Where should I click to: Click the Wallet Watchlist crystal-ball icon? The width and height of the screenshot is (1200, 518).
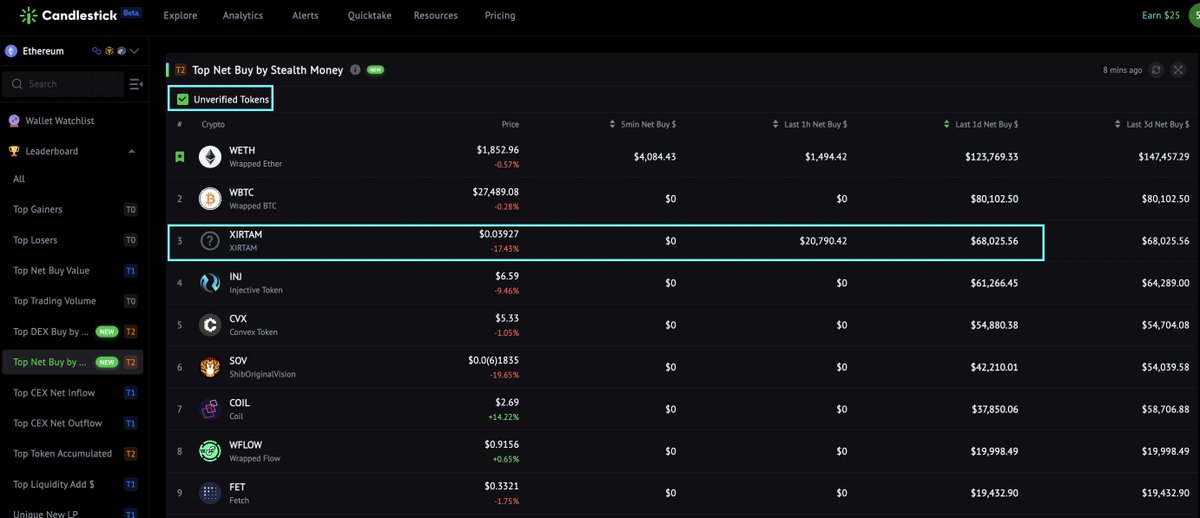pos(13,121)
